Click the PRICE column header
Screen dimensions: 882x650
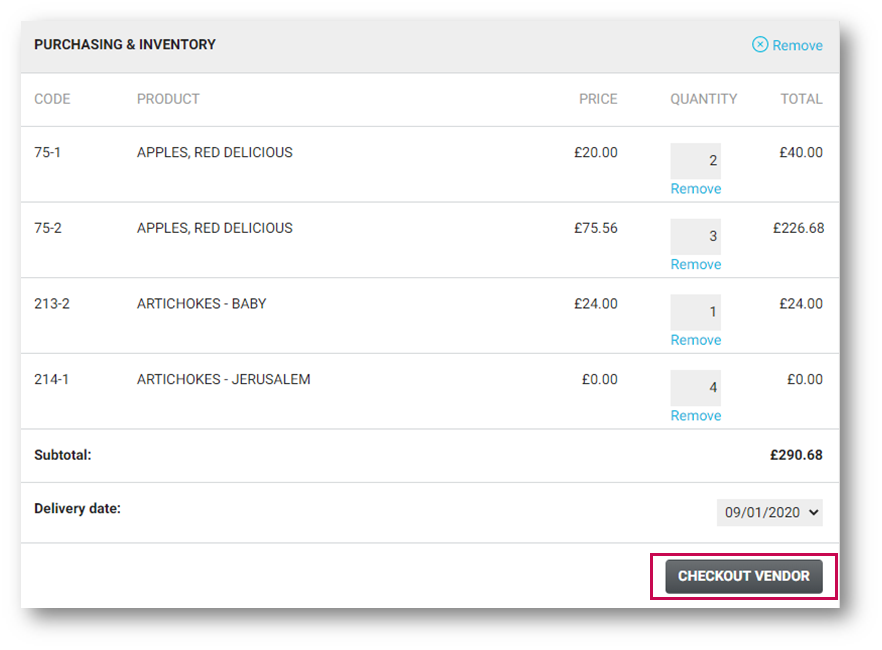598,99
